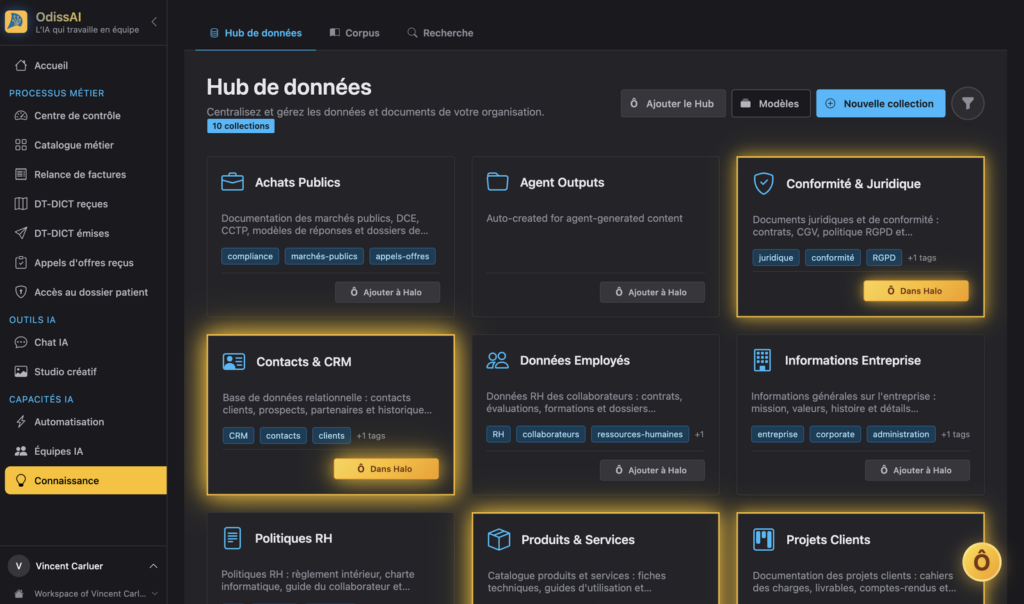Click the OdissAI logo icon
This screenshot has height=604, width=1024.
click(16, 22)
